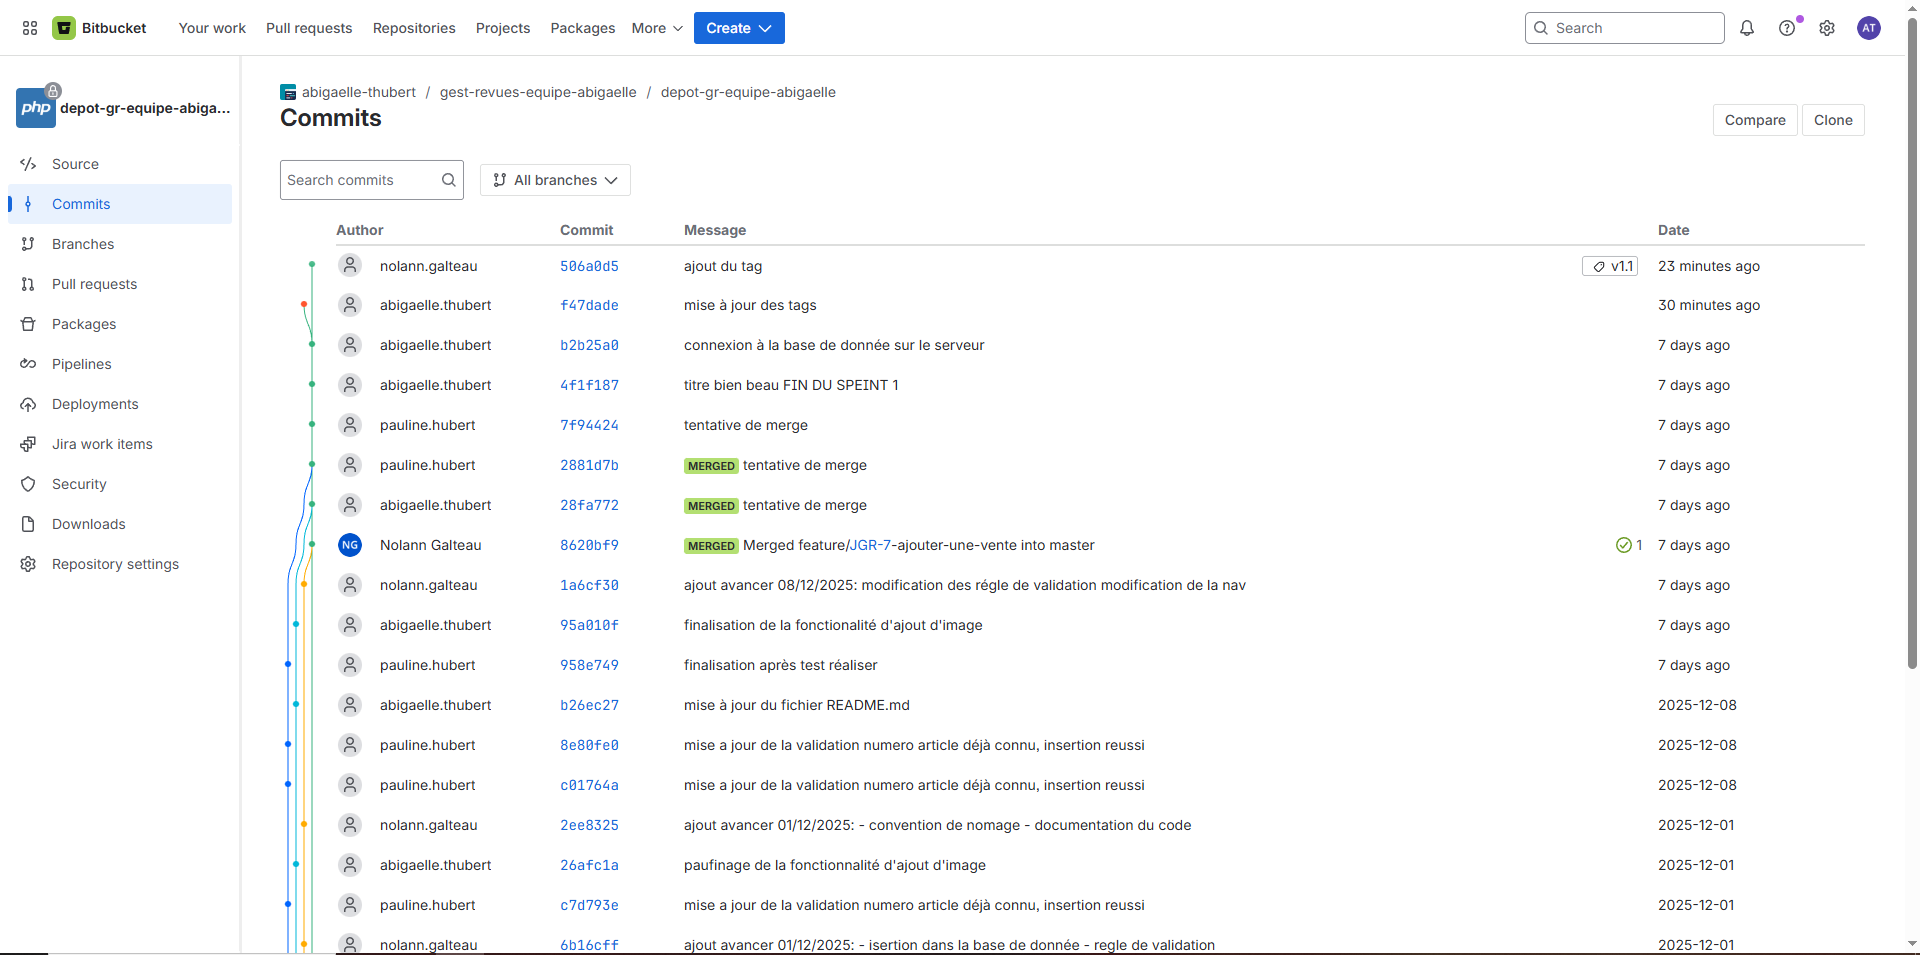Image resolution: width=1920 pixels, height=955 pixels.
Task: Click the green build status check icon
Action: [x=1624, y=545]
